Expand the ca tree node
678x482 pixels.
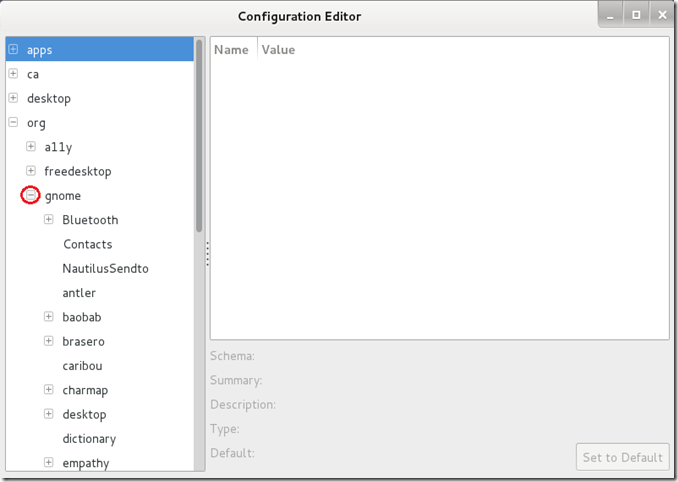[13, 73]
